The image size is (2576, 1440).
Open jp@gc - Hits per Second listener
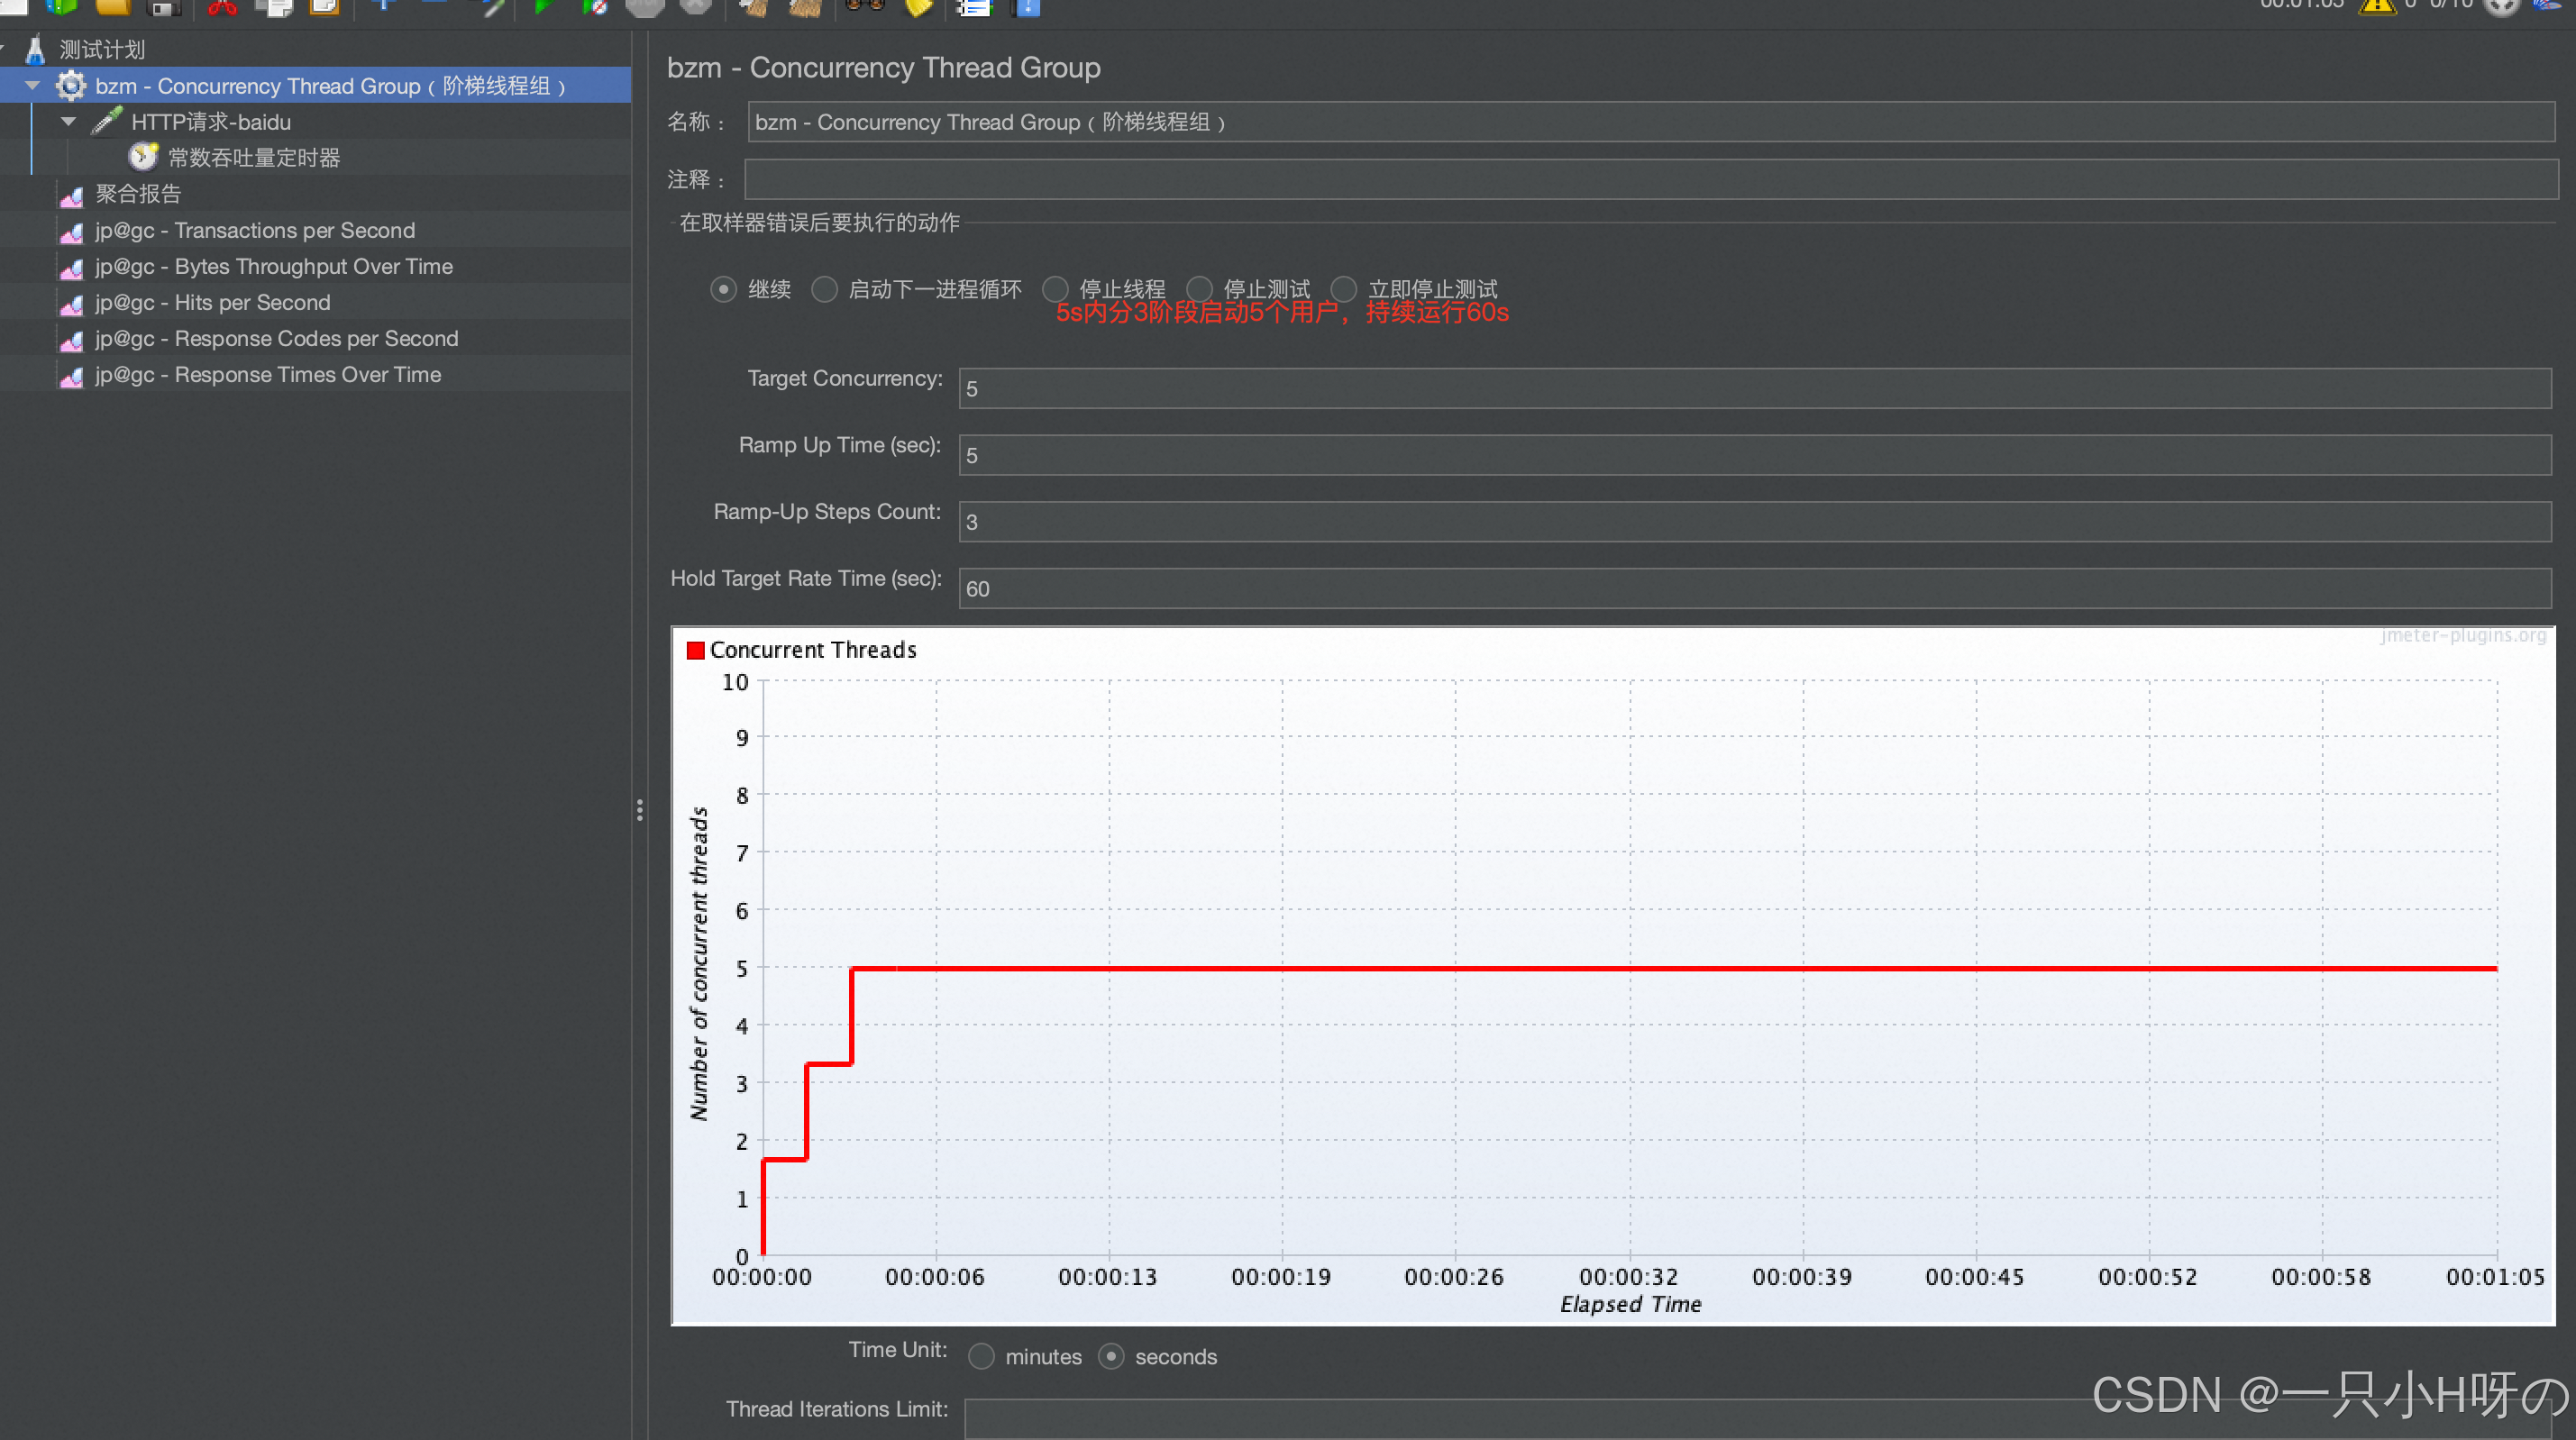(213, 302)
